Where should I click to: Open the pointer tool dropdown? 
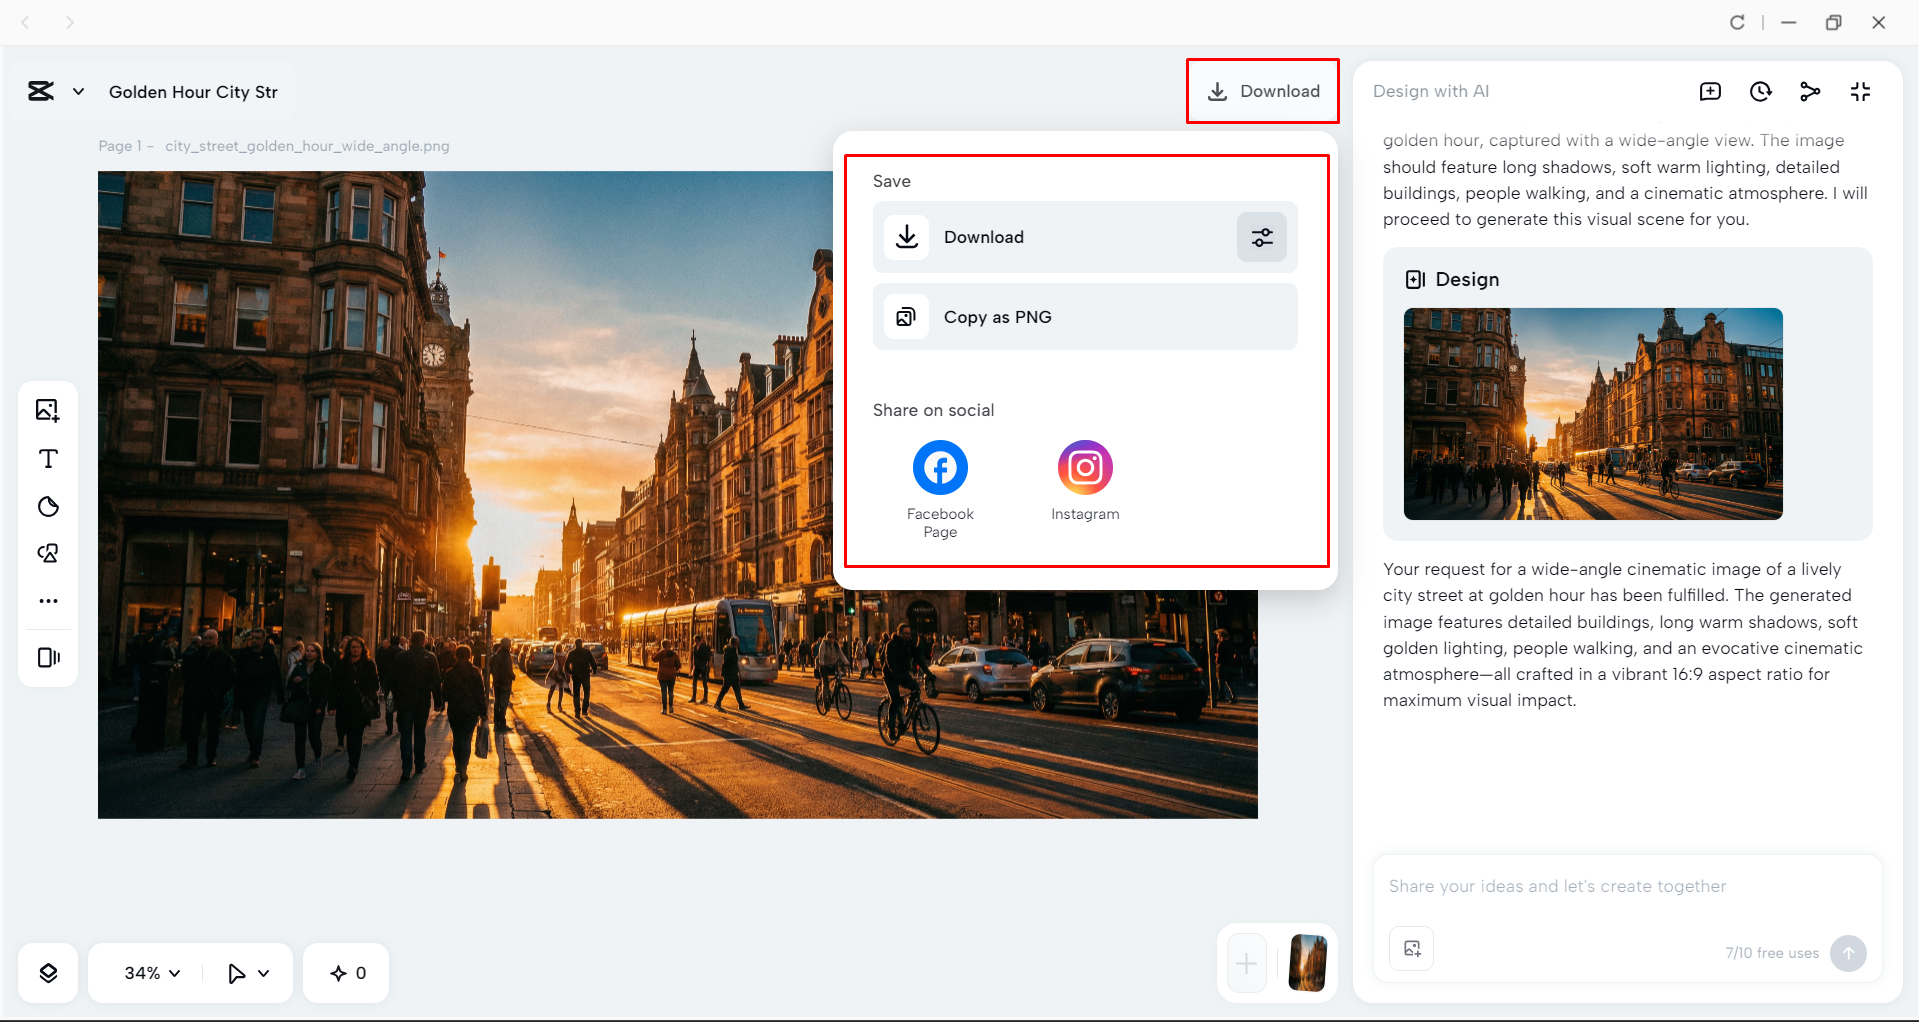click(x=264, y=973)
